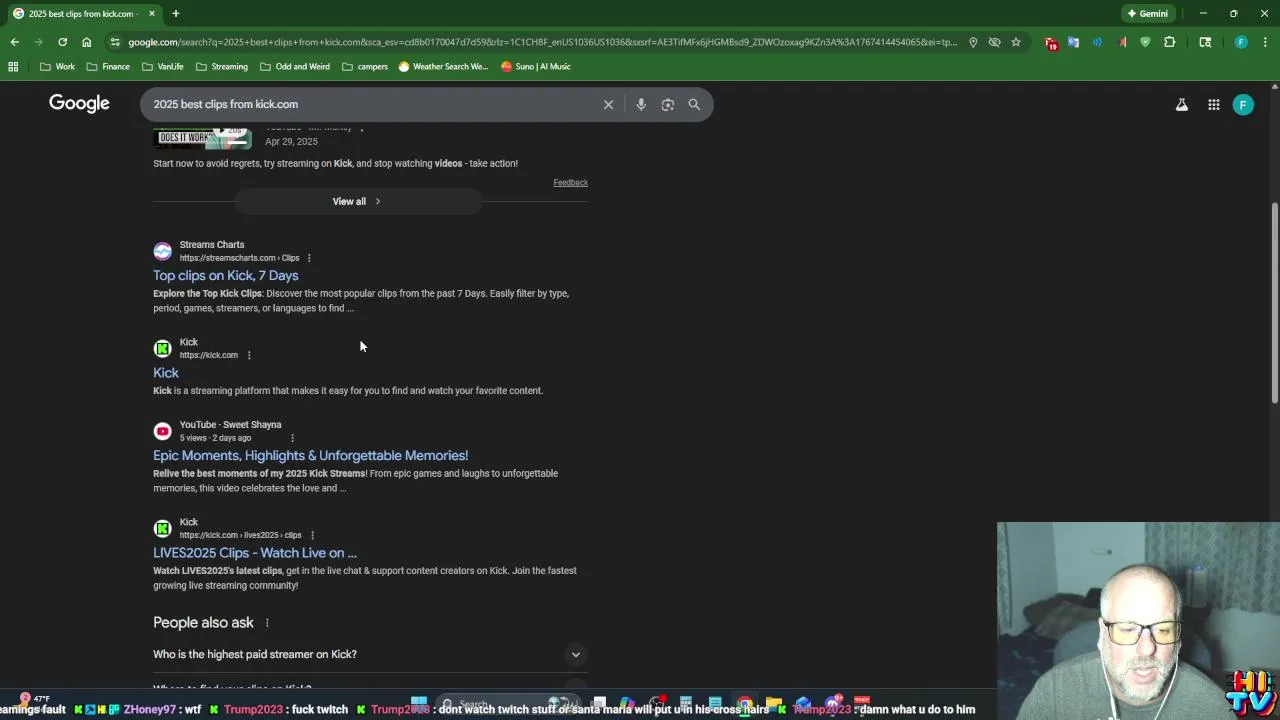Open Odd and Weird bookmark folder
This screenshot has height=720, width=1280.
coord(295,66)
